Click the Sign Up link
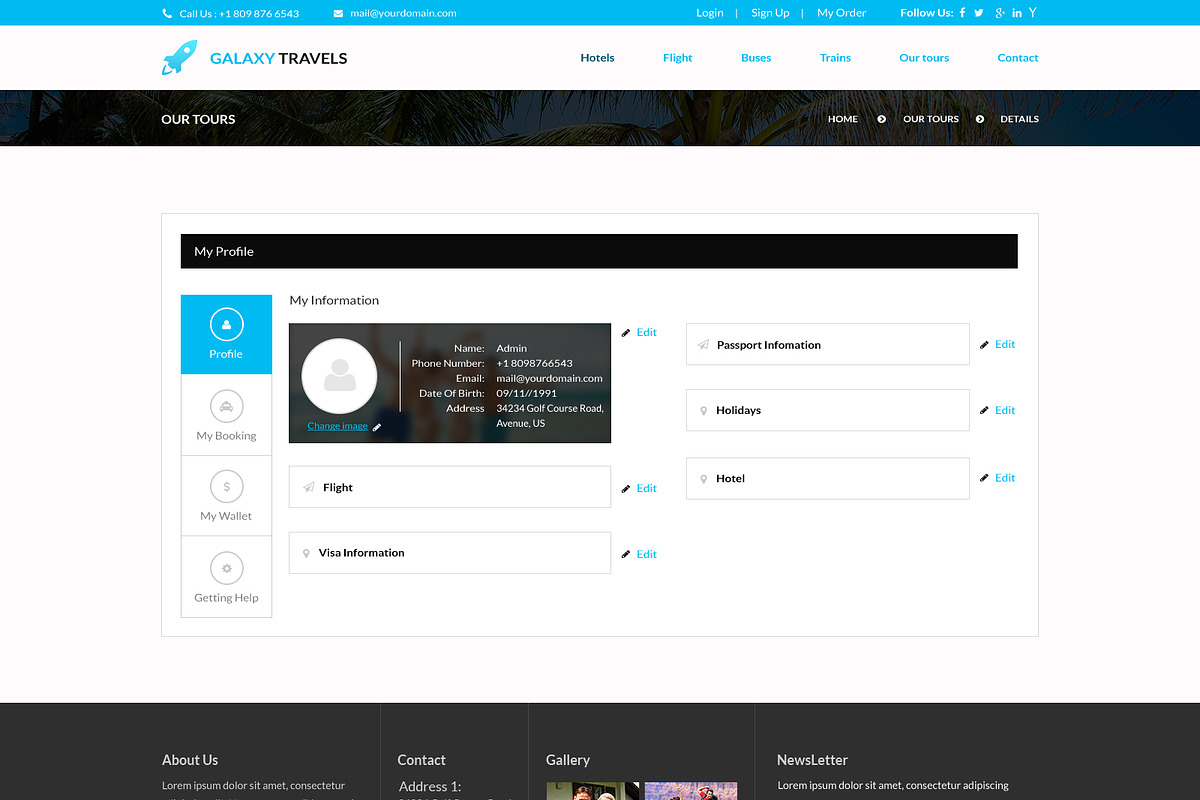The width and height of the screenshot is (1200, 800). (x=770, y=13)
